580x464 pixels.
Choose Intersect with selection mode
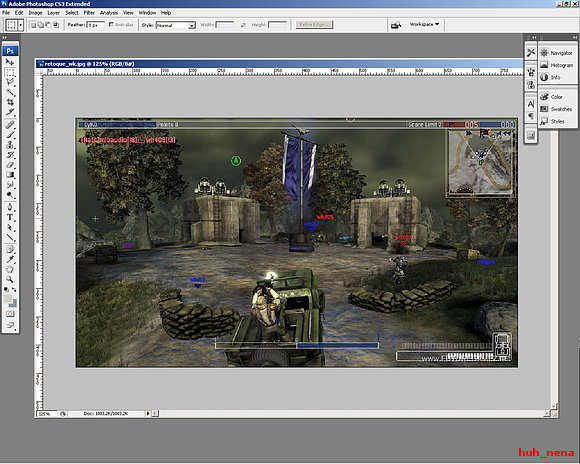click(x=55, y=25)
